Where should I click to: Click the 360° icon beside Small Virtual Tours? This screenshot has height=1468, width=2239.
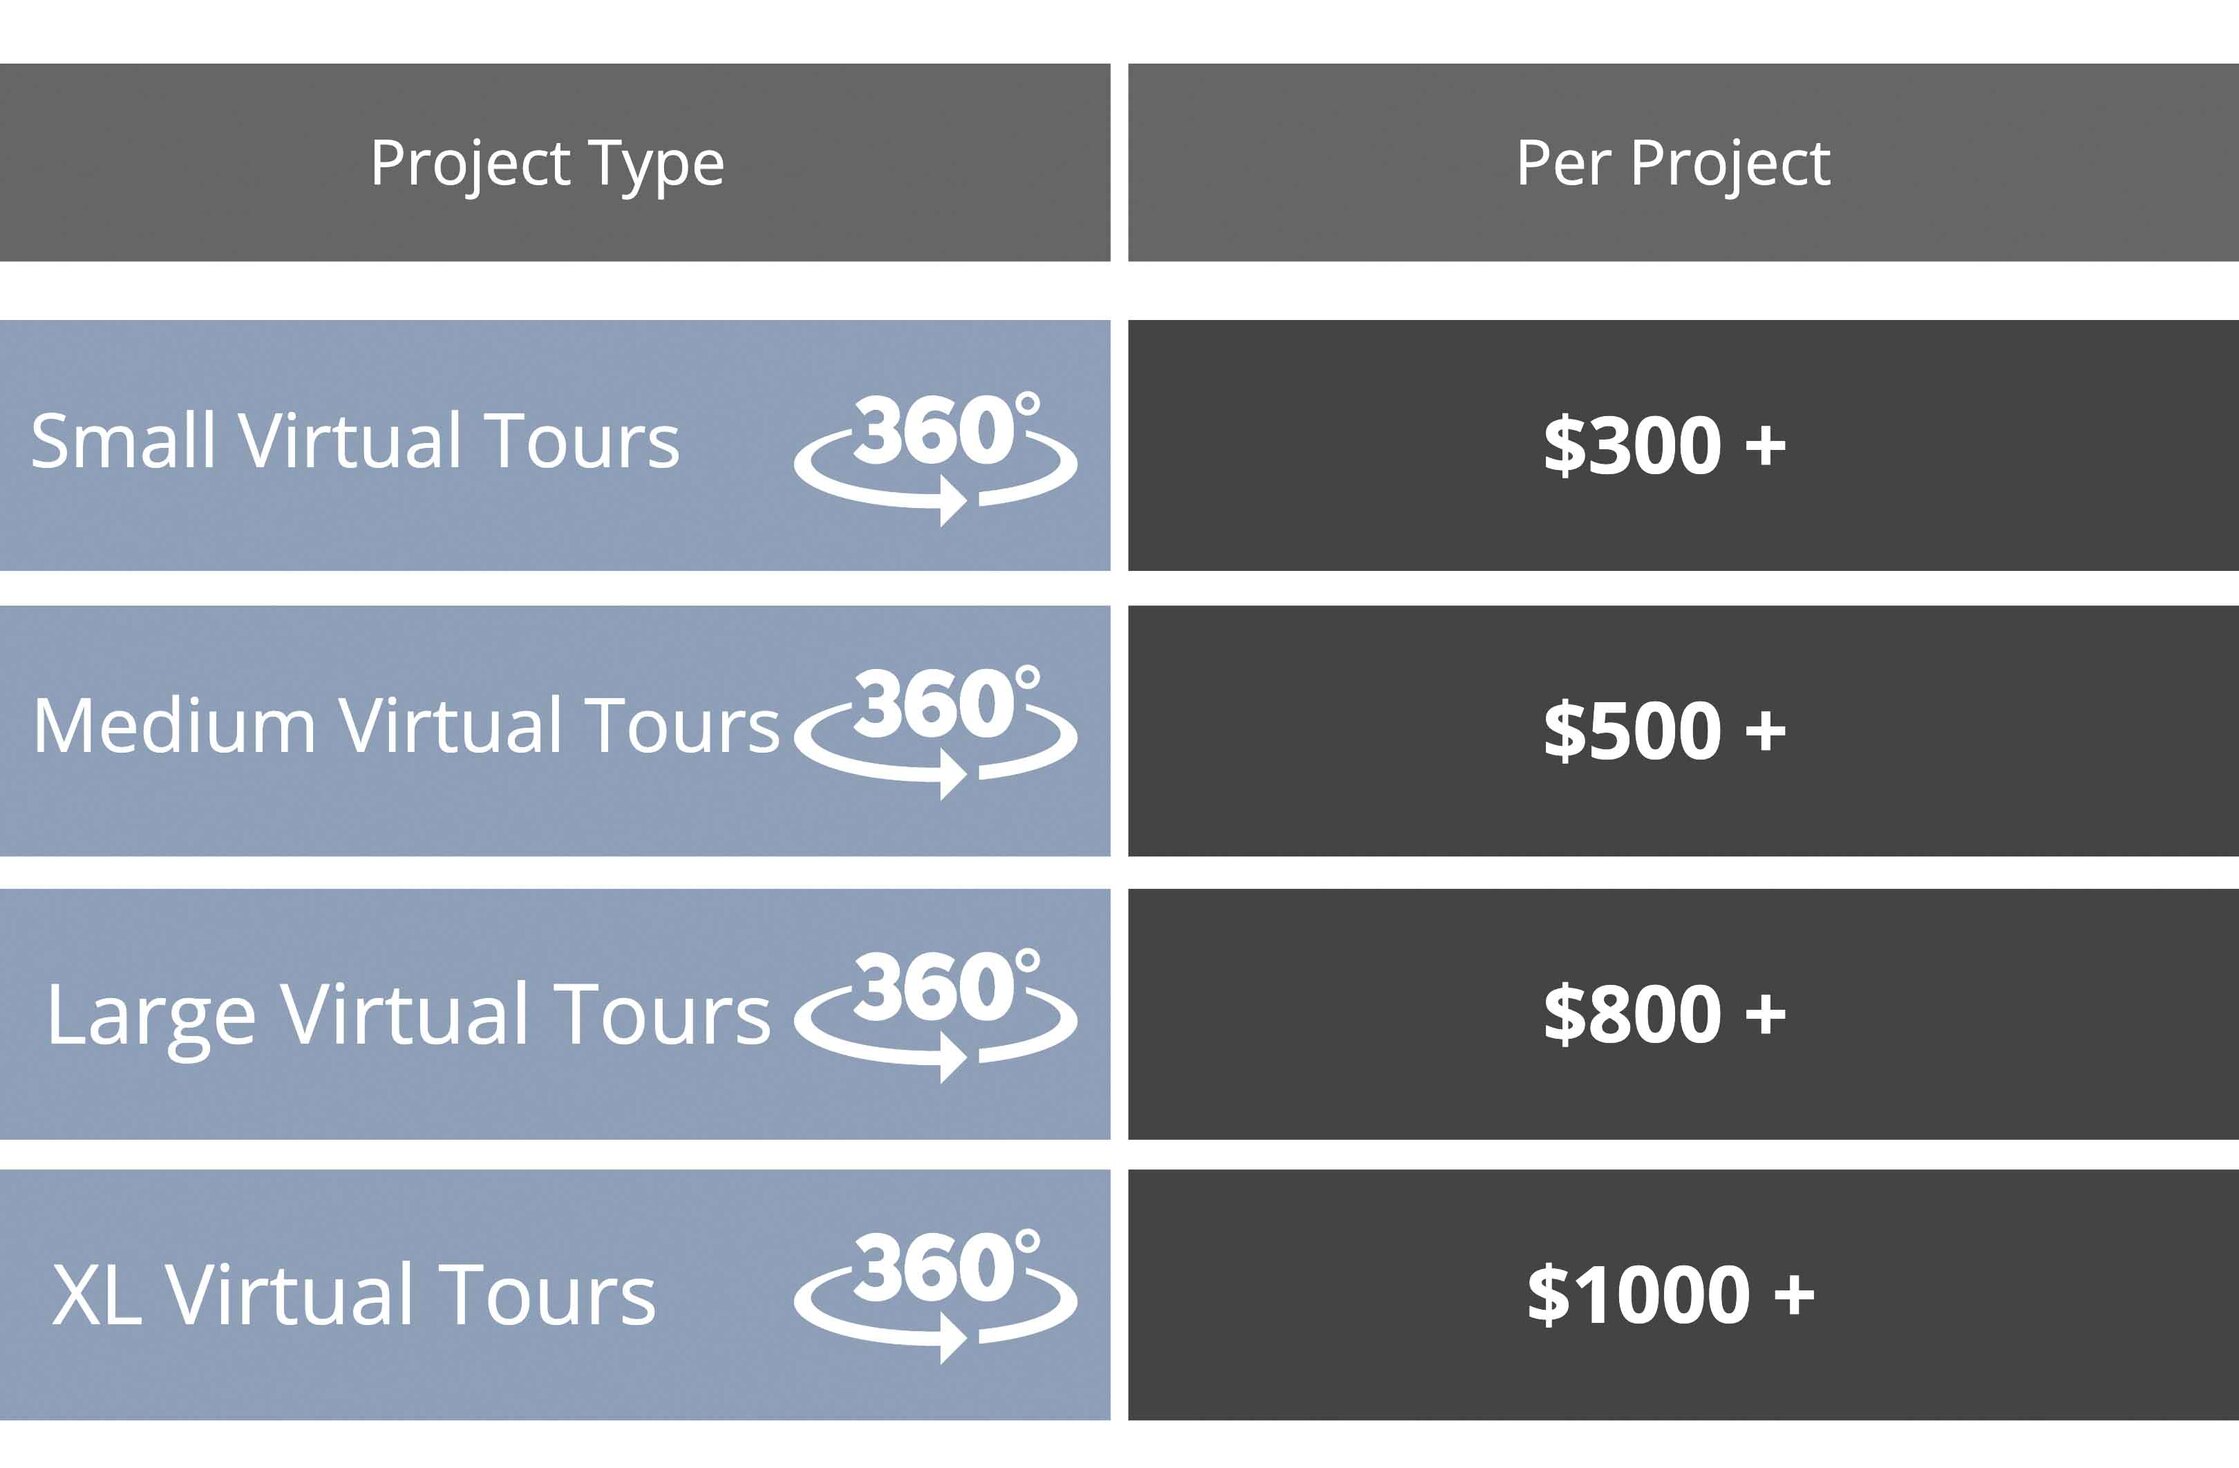(x=935, y=458)
